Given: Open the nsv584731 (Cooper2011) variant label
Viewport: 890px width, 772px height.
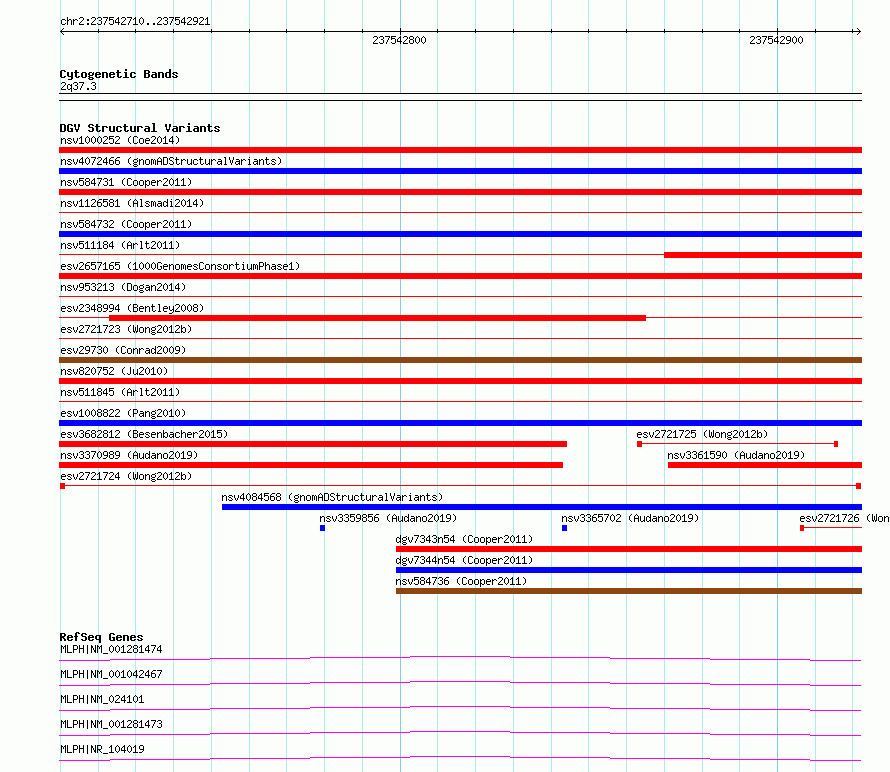Looking at the screenshot, I should coord(126,182).
